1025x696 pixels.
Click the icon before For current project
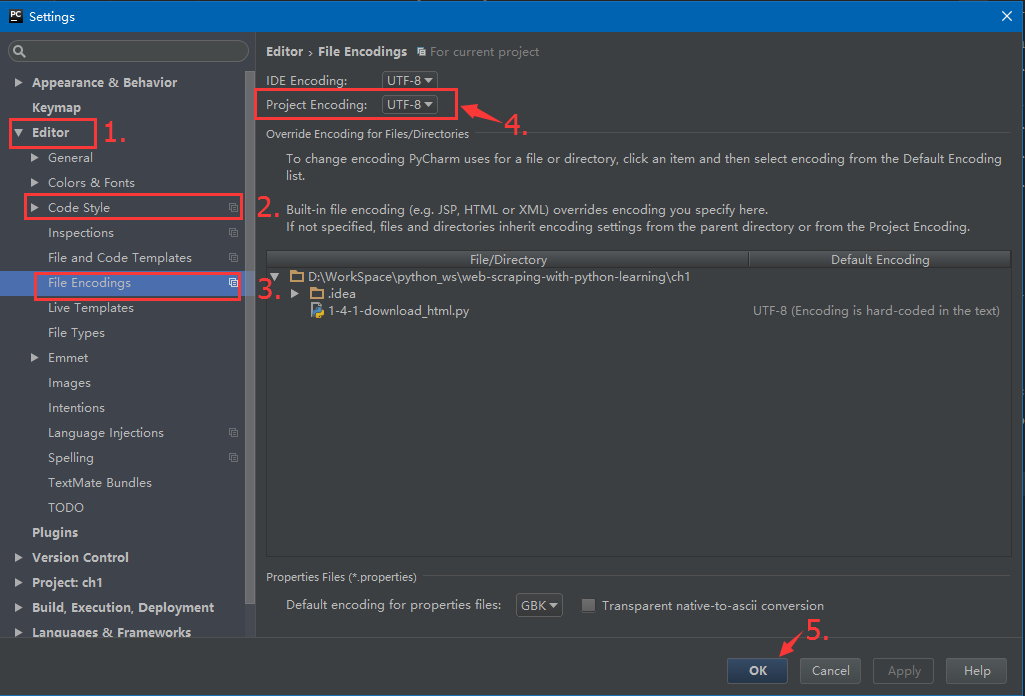point(422,52)
